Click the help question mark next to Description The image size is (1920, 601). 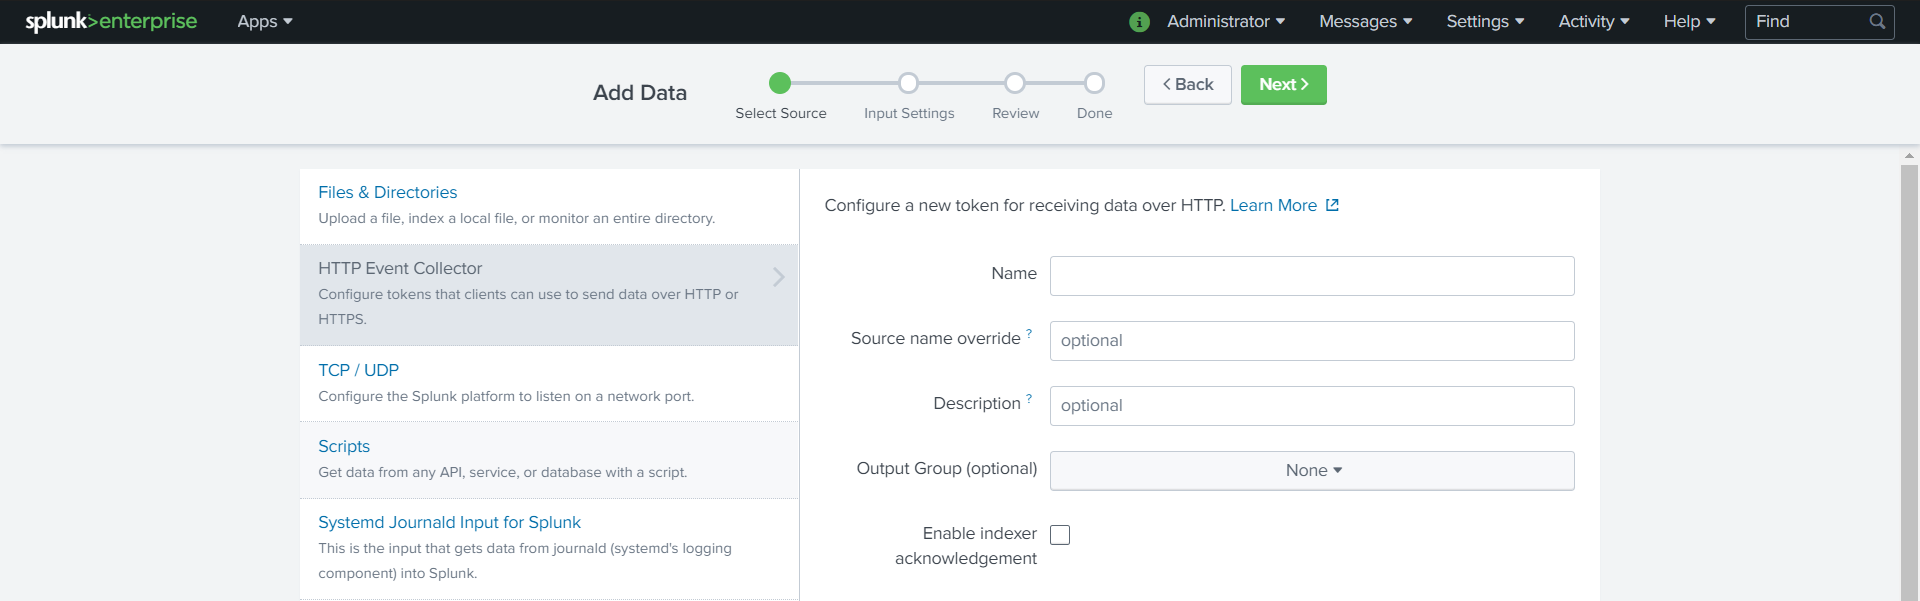[1029, 398]
